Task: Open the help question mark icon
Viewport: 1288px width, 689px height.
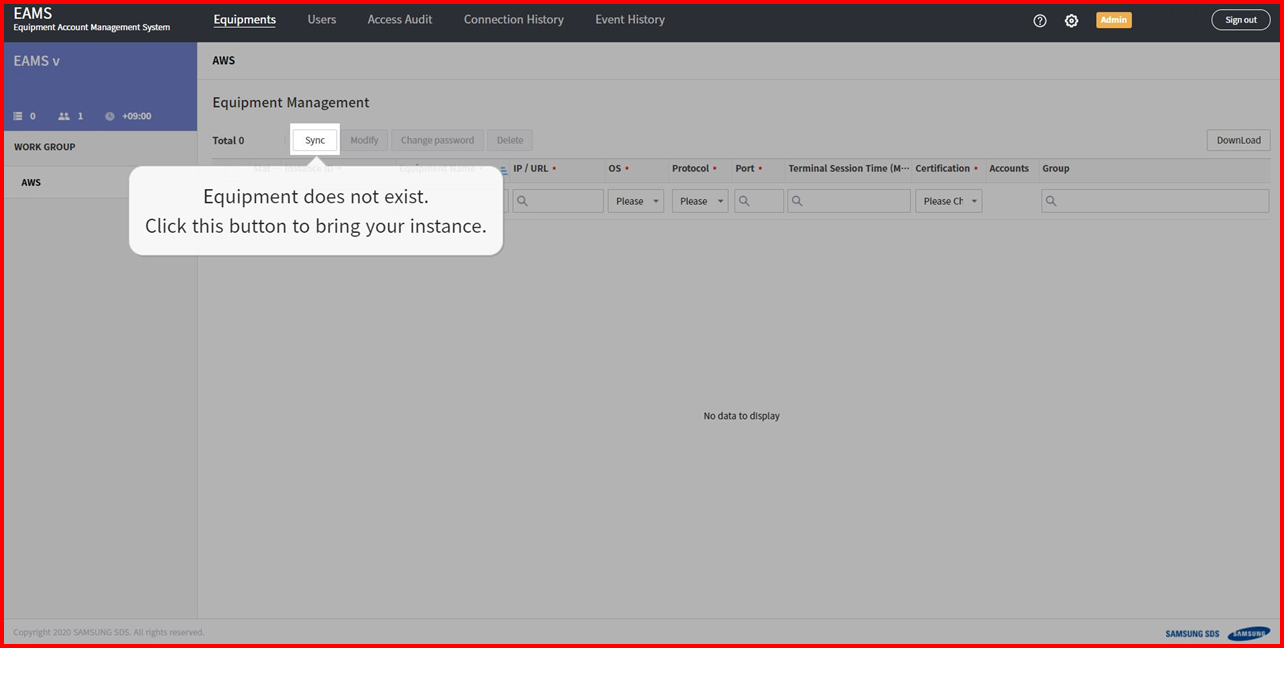Action: pos(1040,20)
